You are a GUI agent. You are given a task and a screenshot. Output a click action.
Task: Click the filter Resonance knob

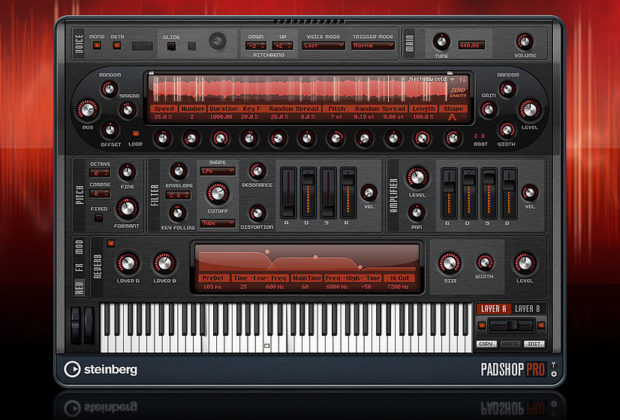(257, 171)
